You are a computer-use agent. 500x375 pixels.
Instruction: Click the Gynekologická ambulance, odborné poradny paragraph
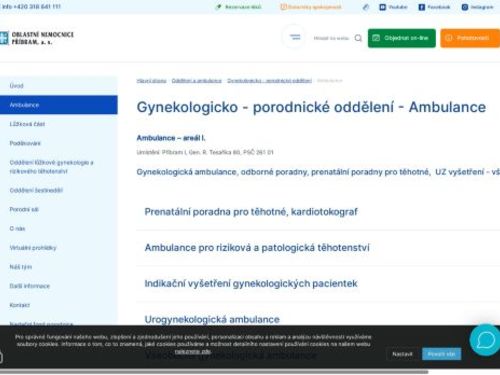click(x=318, y=172)
